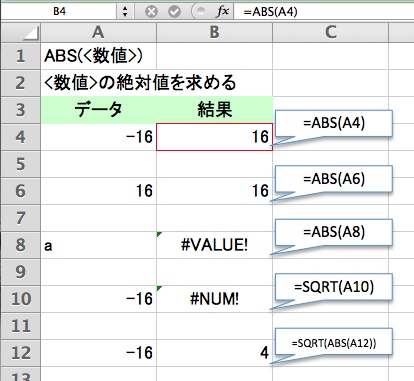414x381 pixels.
Task: Confirm entry with the checkmark icon
Action: (x=174, y=12)
